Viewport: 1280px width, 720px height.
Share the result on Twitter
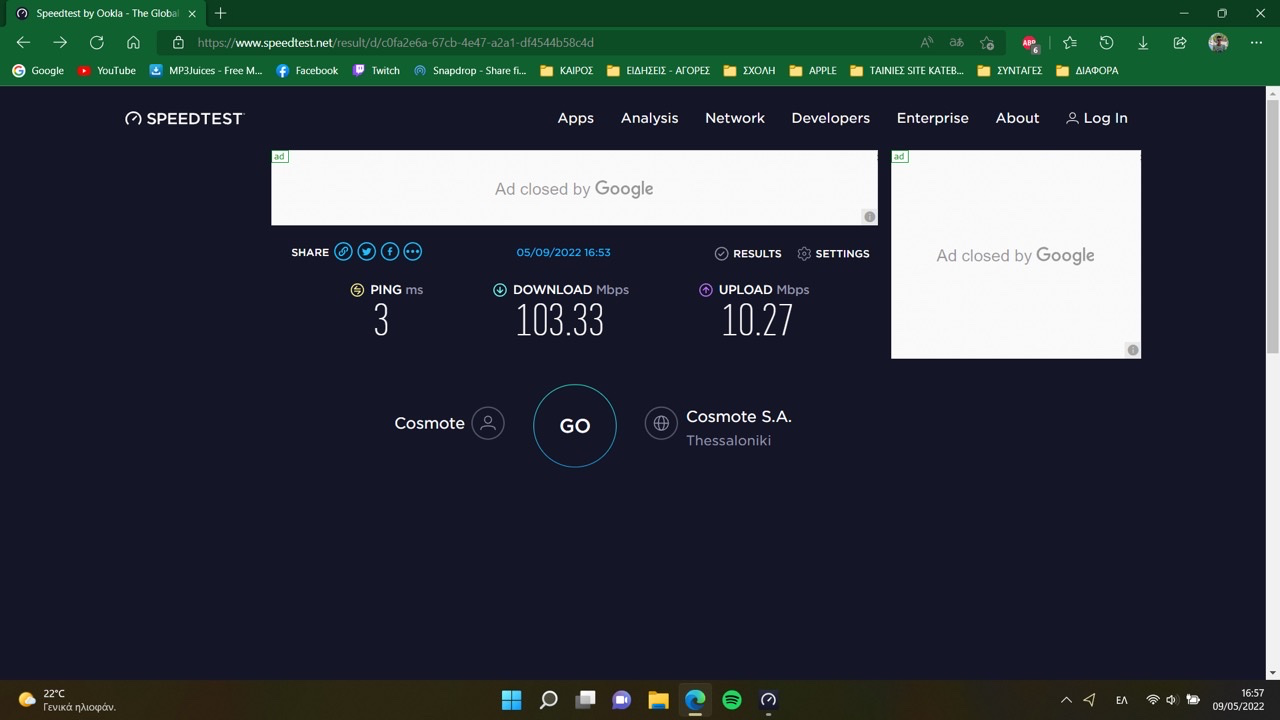tap(367, 252)
